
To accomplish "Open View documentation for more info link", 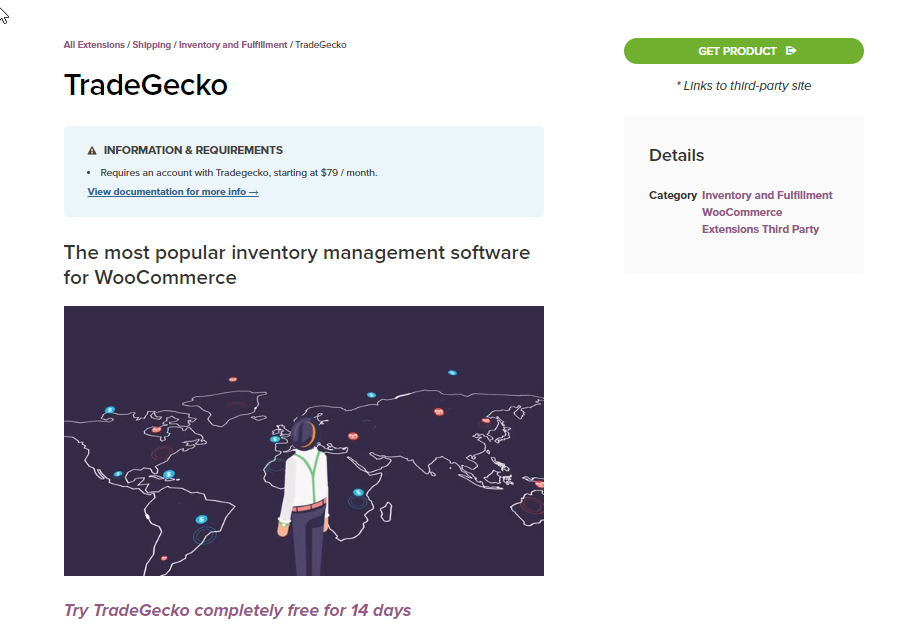I will click(173, 192).
